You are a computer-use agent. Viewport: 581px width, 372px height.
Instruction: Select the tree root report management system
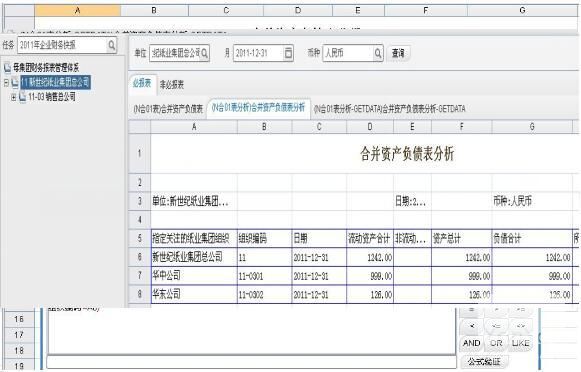point(46,67)
